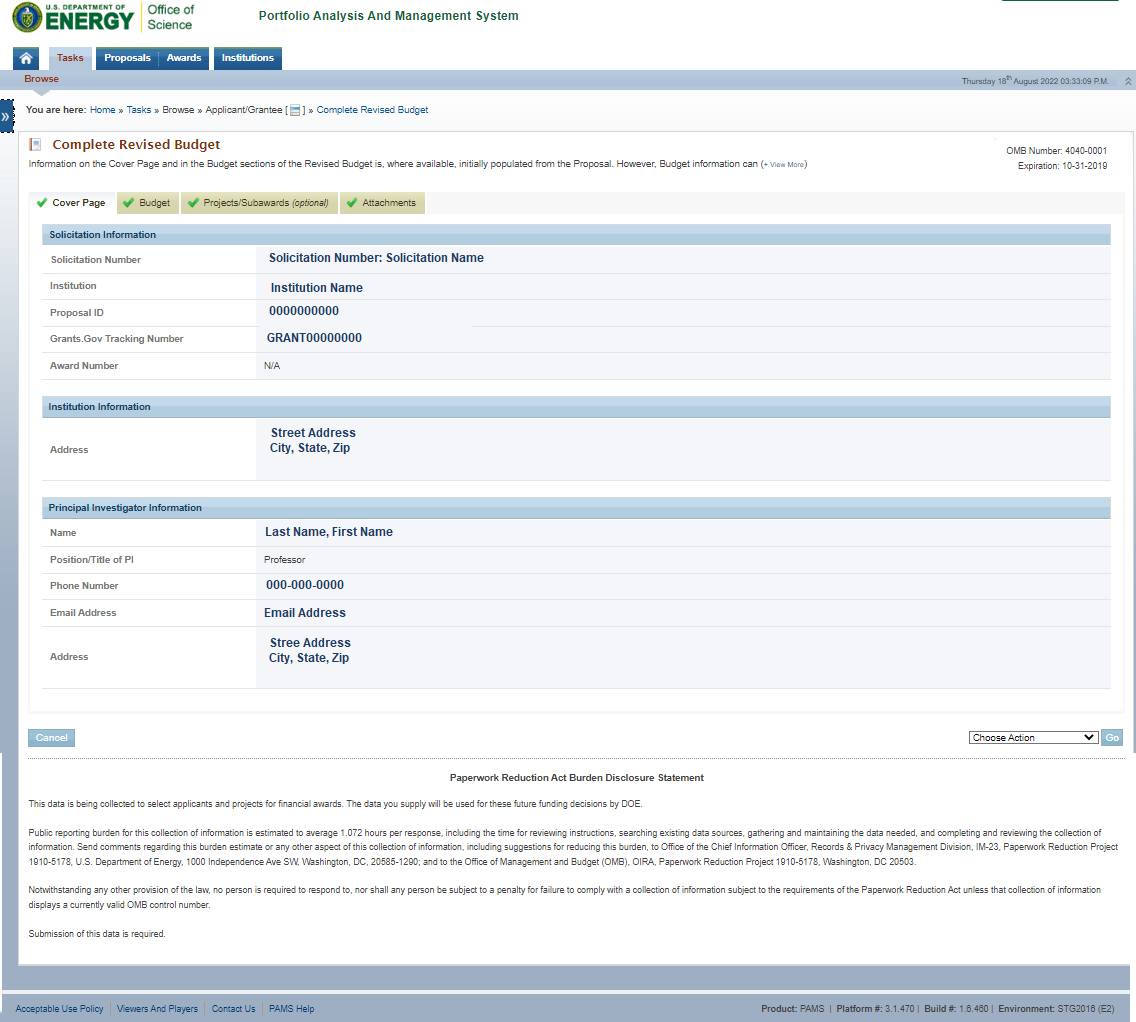Viewport: 1136px width, 1022px height.
Task: Click the Principal Investigator Information section header
Action: pyautogui.click(x=576, y=508)
